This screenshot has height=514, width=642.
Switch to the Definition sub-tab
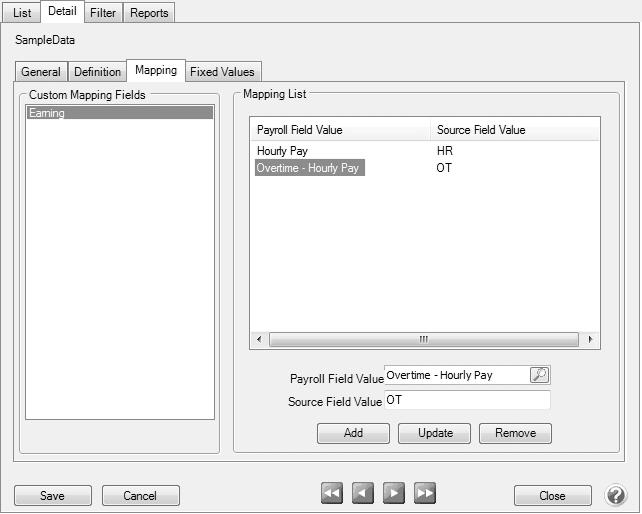pyautogui.click(x=97, y=72)
